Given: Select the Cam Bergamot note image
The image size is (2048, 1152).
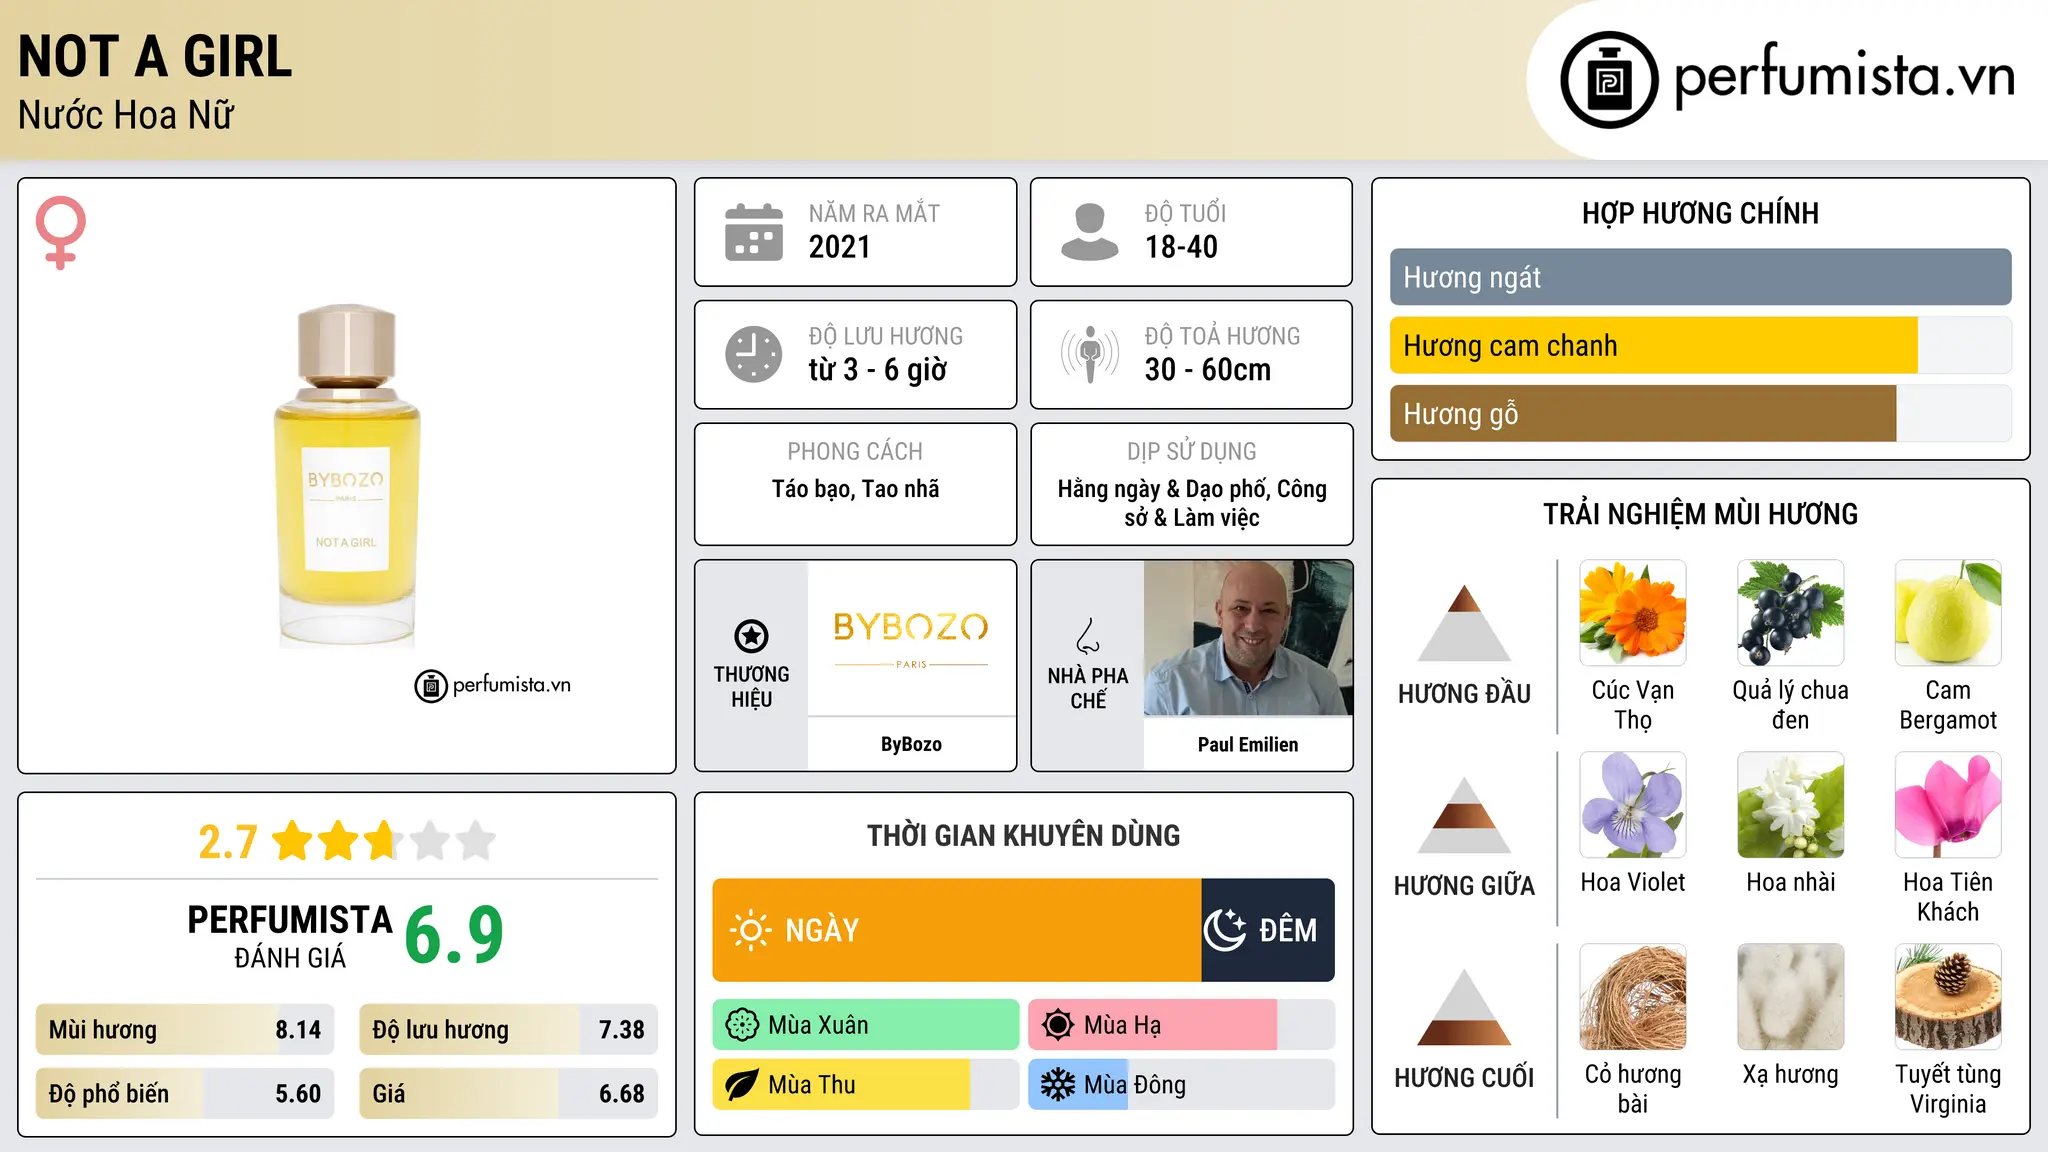Looking at the screenshot, I should [x=1948, y=613].
